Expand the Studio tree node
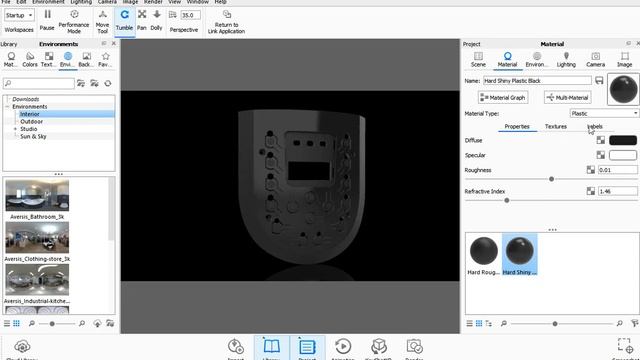 [x=16, y=129]
